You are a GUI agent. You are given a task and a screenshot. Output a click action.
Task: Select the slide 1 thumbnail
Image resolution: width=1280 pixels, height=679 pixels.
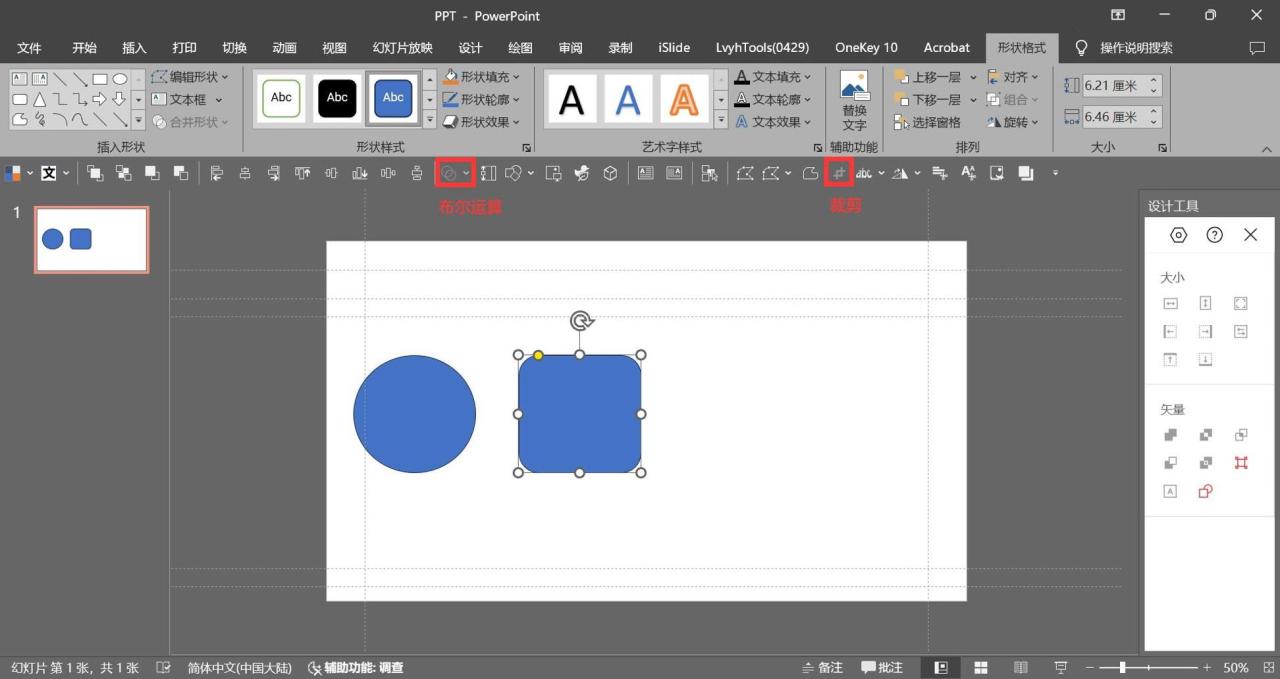[91, 240]
